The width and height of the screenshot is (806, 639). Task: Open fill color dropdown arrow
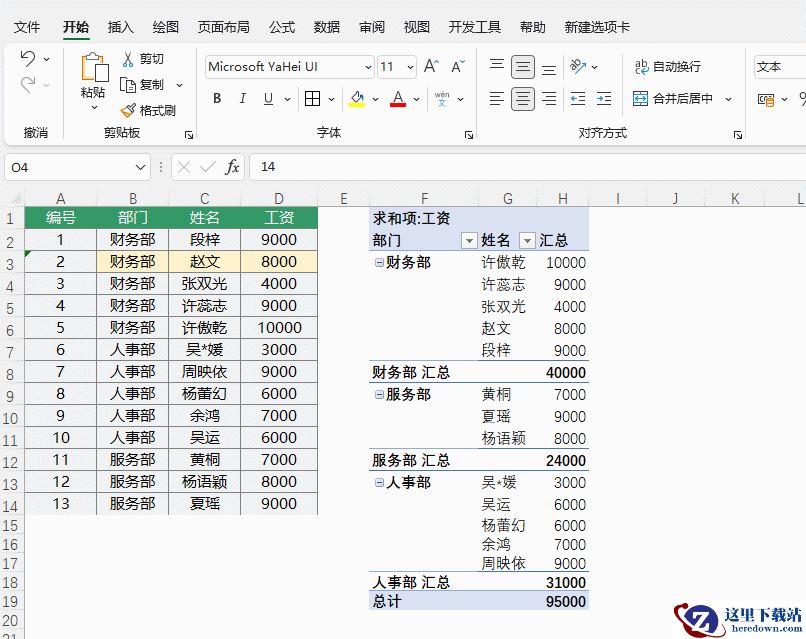[x=376, y=99]
